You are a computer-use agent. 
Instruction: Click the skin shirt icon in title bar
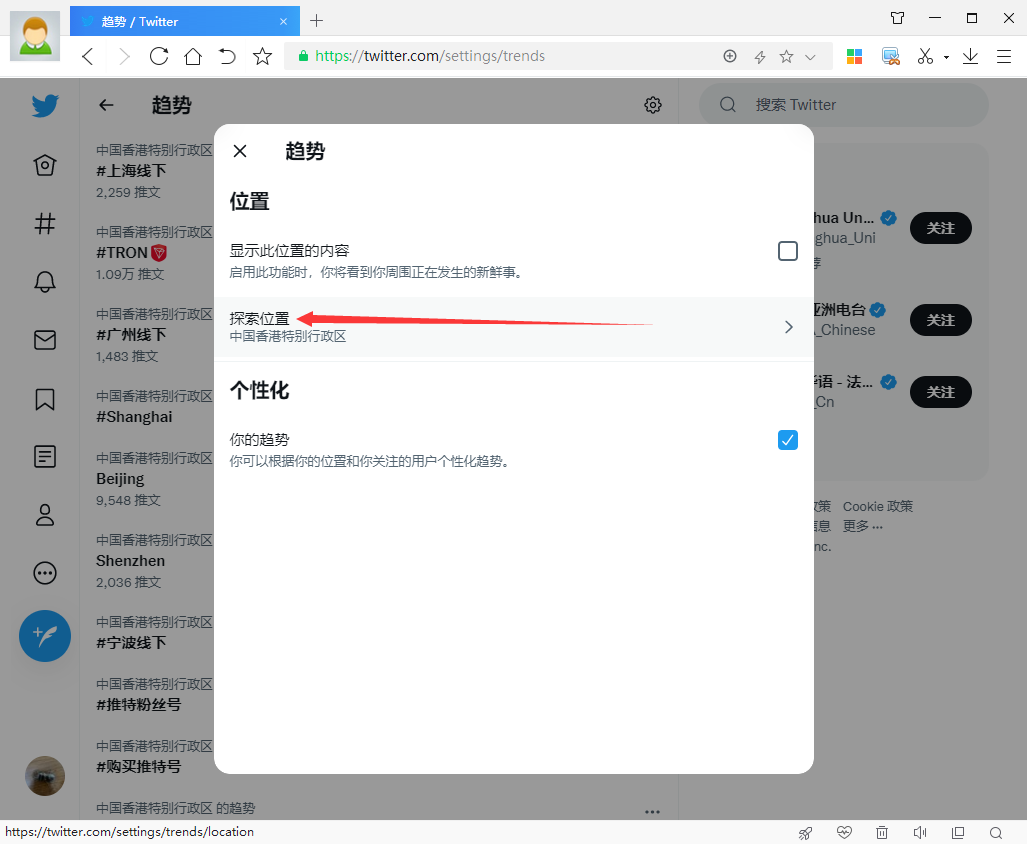point(897,18)
